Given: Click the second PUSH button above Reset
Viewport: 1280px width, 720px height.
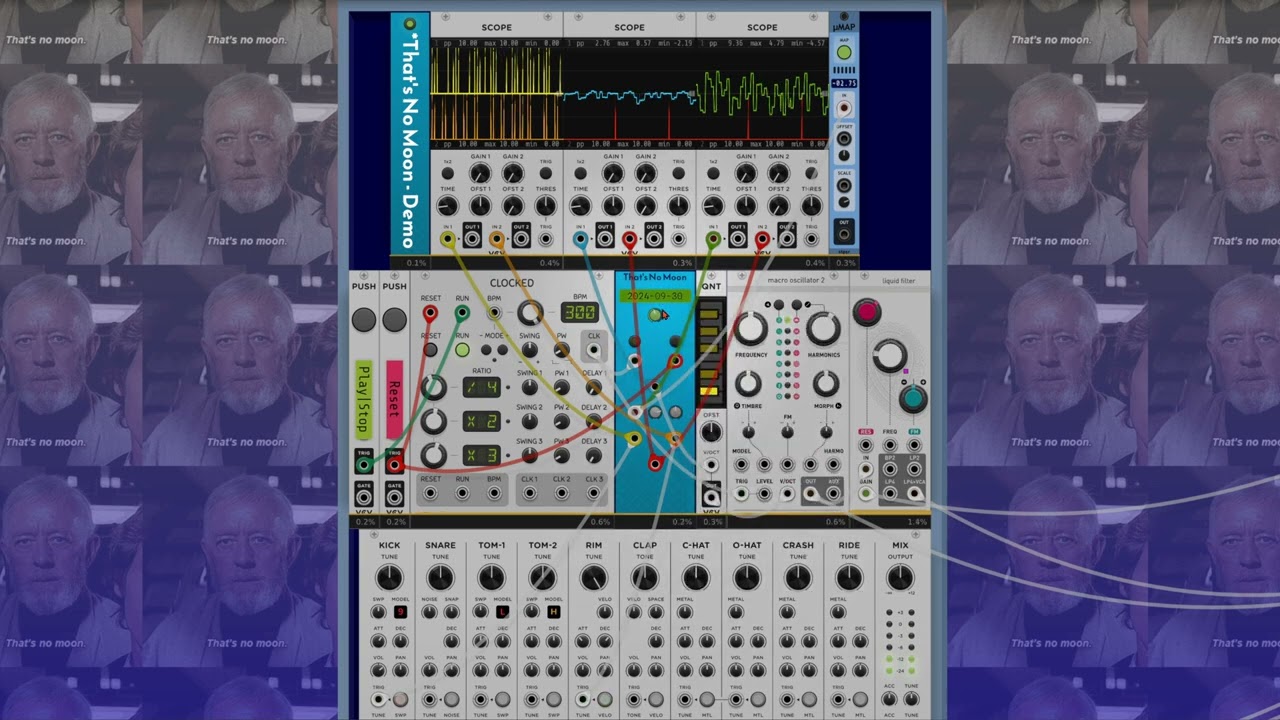Looking at the screenshot, I should 395,319.
